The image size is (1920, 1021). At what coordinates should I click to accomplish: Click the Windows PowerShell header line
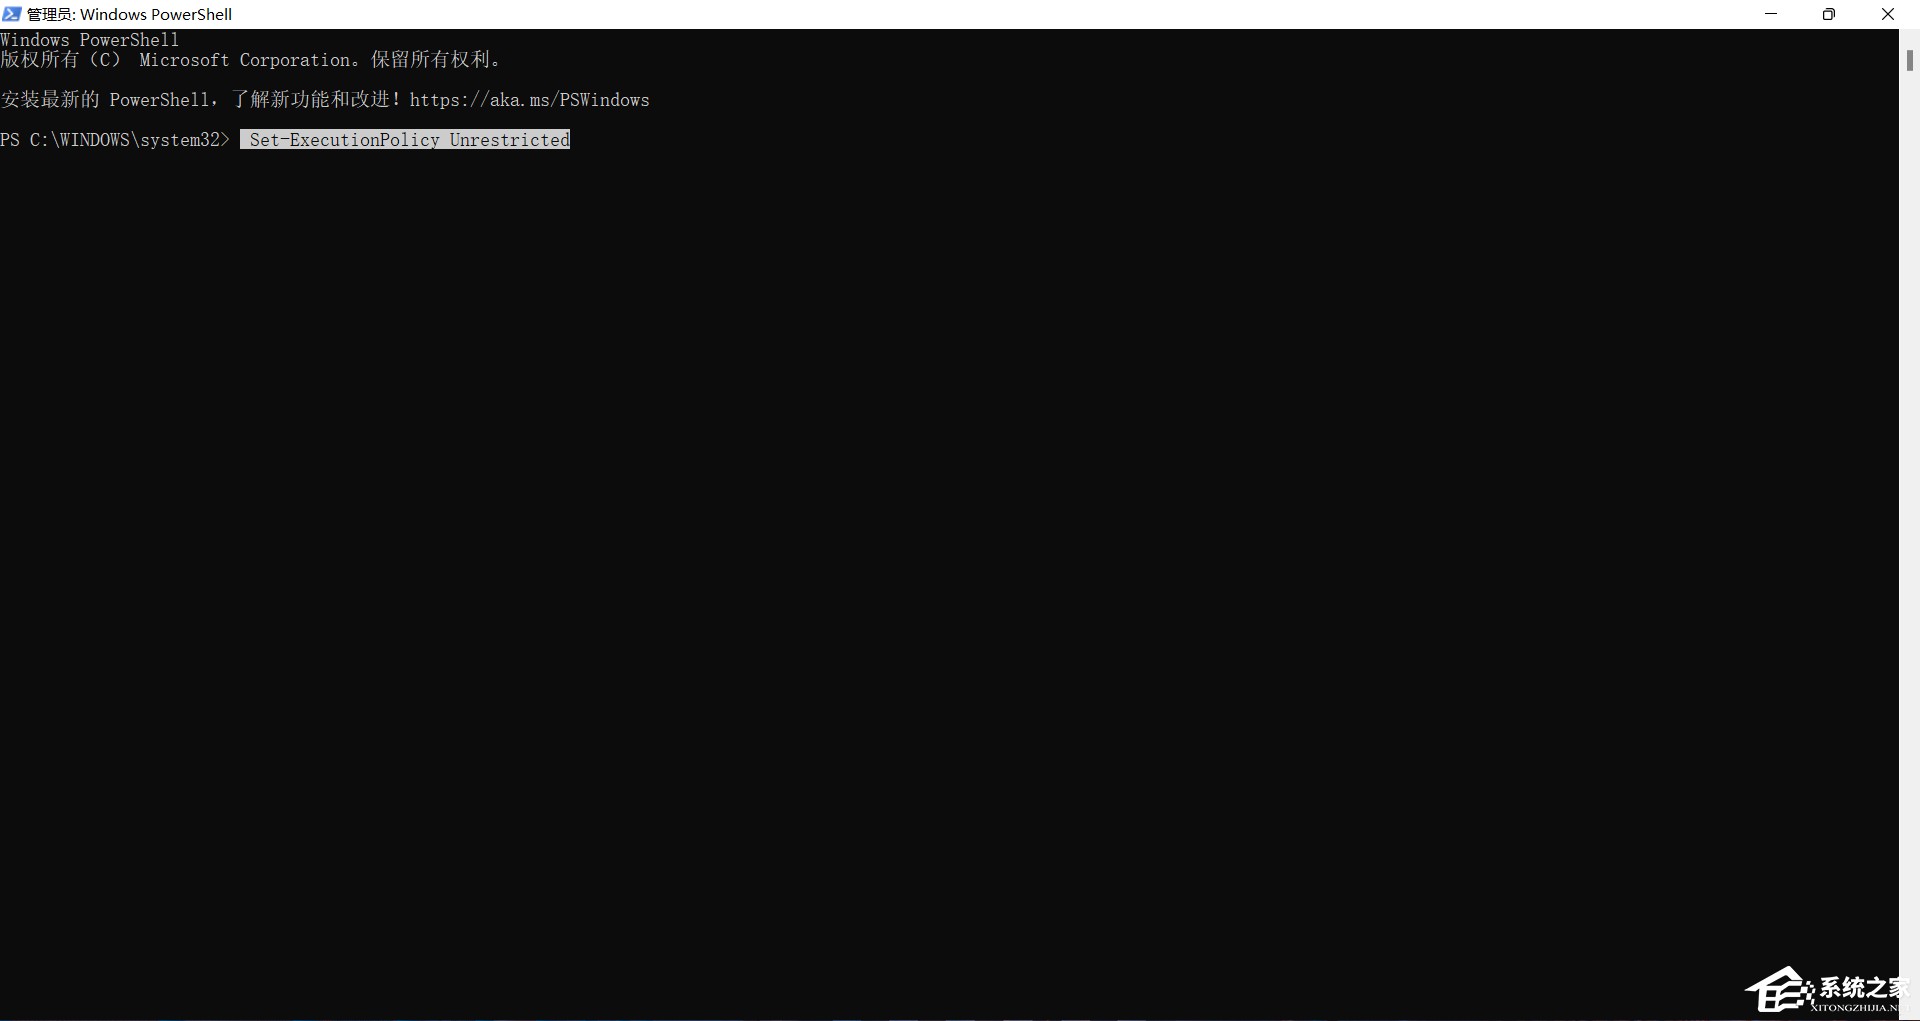click(x=90, y=40)
